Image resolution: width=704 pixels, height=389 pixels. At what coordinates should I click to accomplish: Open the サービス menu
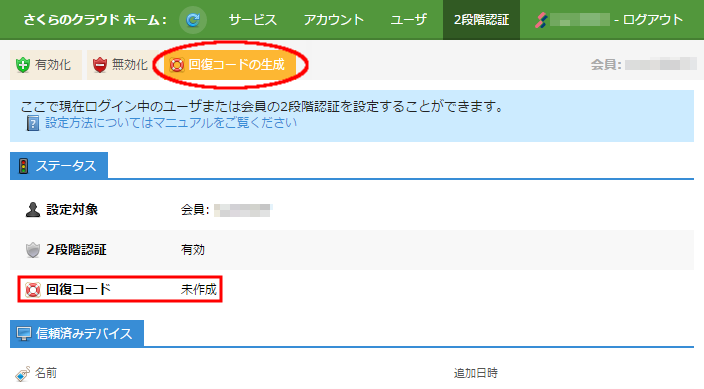252,20
